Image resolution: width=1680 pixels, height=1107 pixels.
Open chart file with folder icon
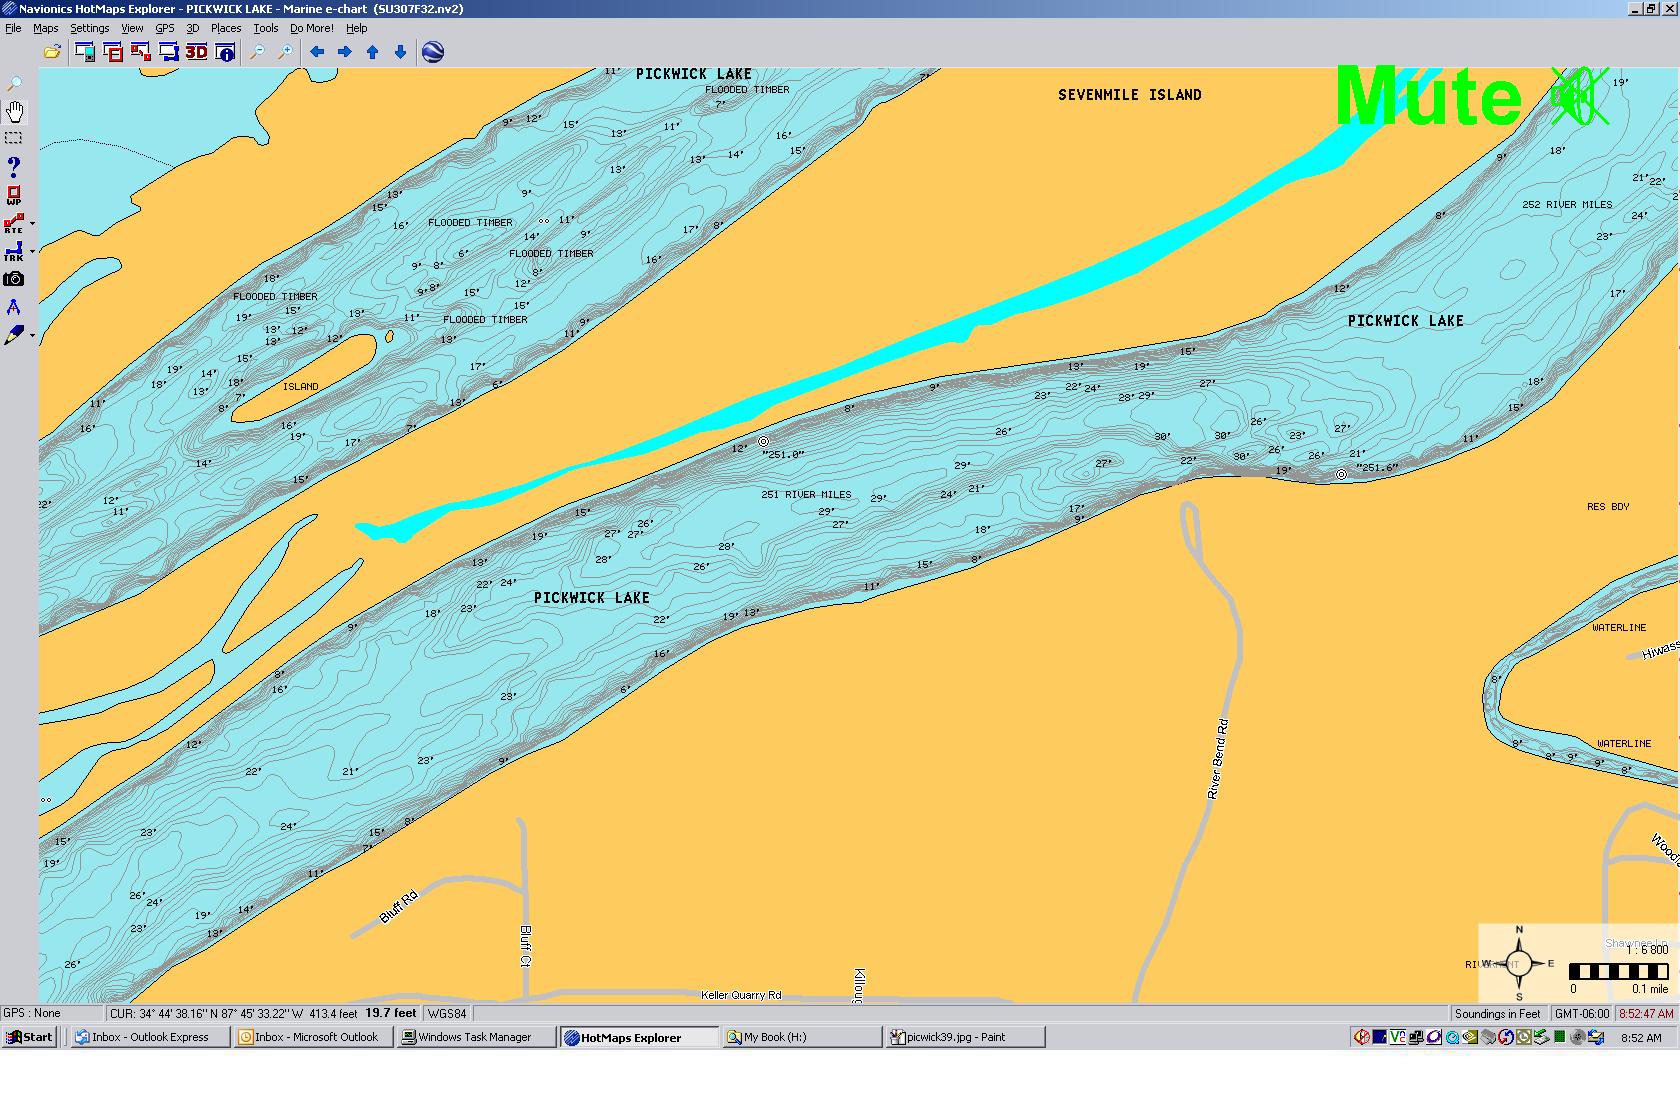(52, 52)
